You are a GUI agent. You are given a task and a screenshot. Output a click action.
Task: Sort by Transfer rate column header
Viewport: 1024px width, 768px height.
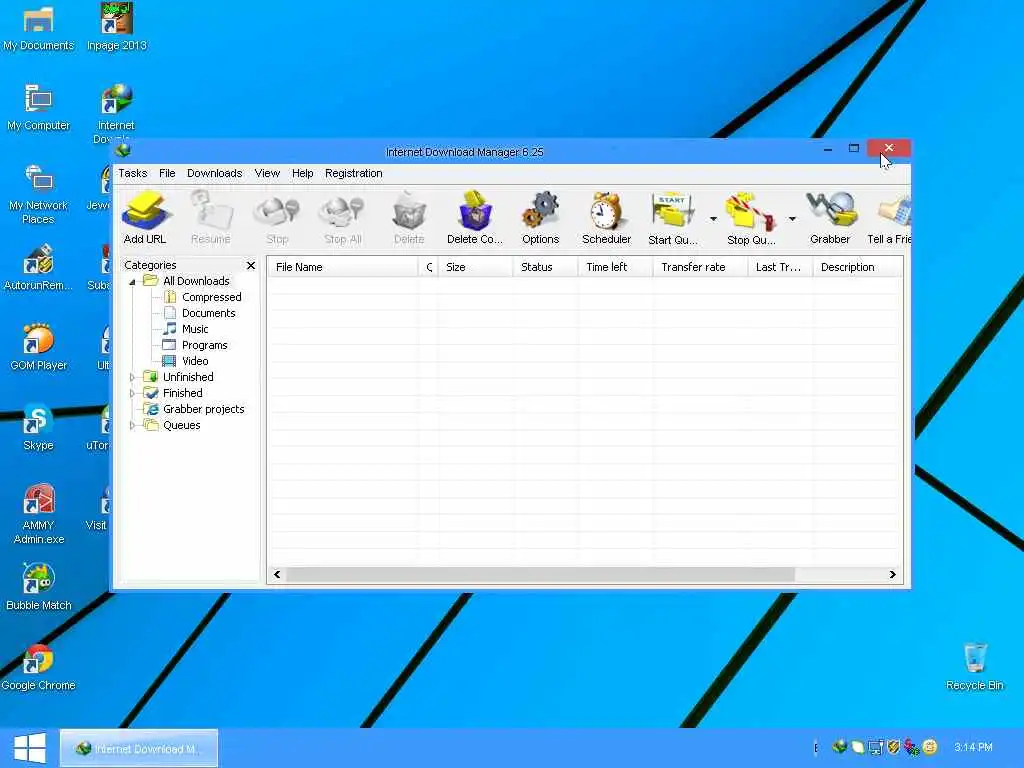point(700,267)
